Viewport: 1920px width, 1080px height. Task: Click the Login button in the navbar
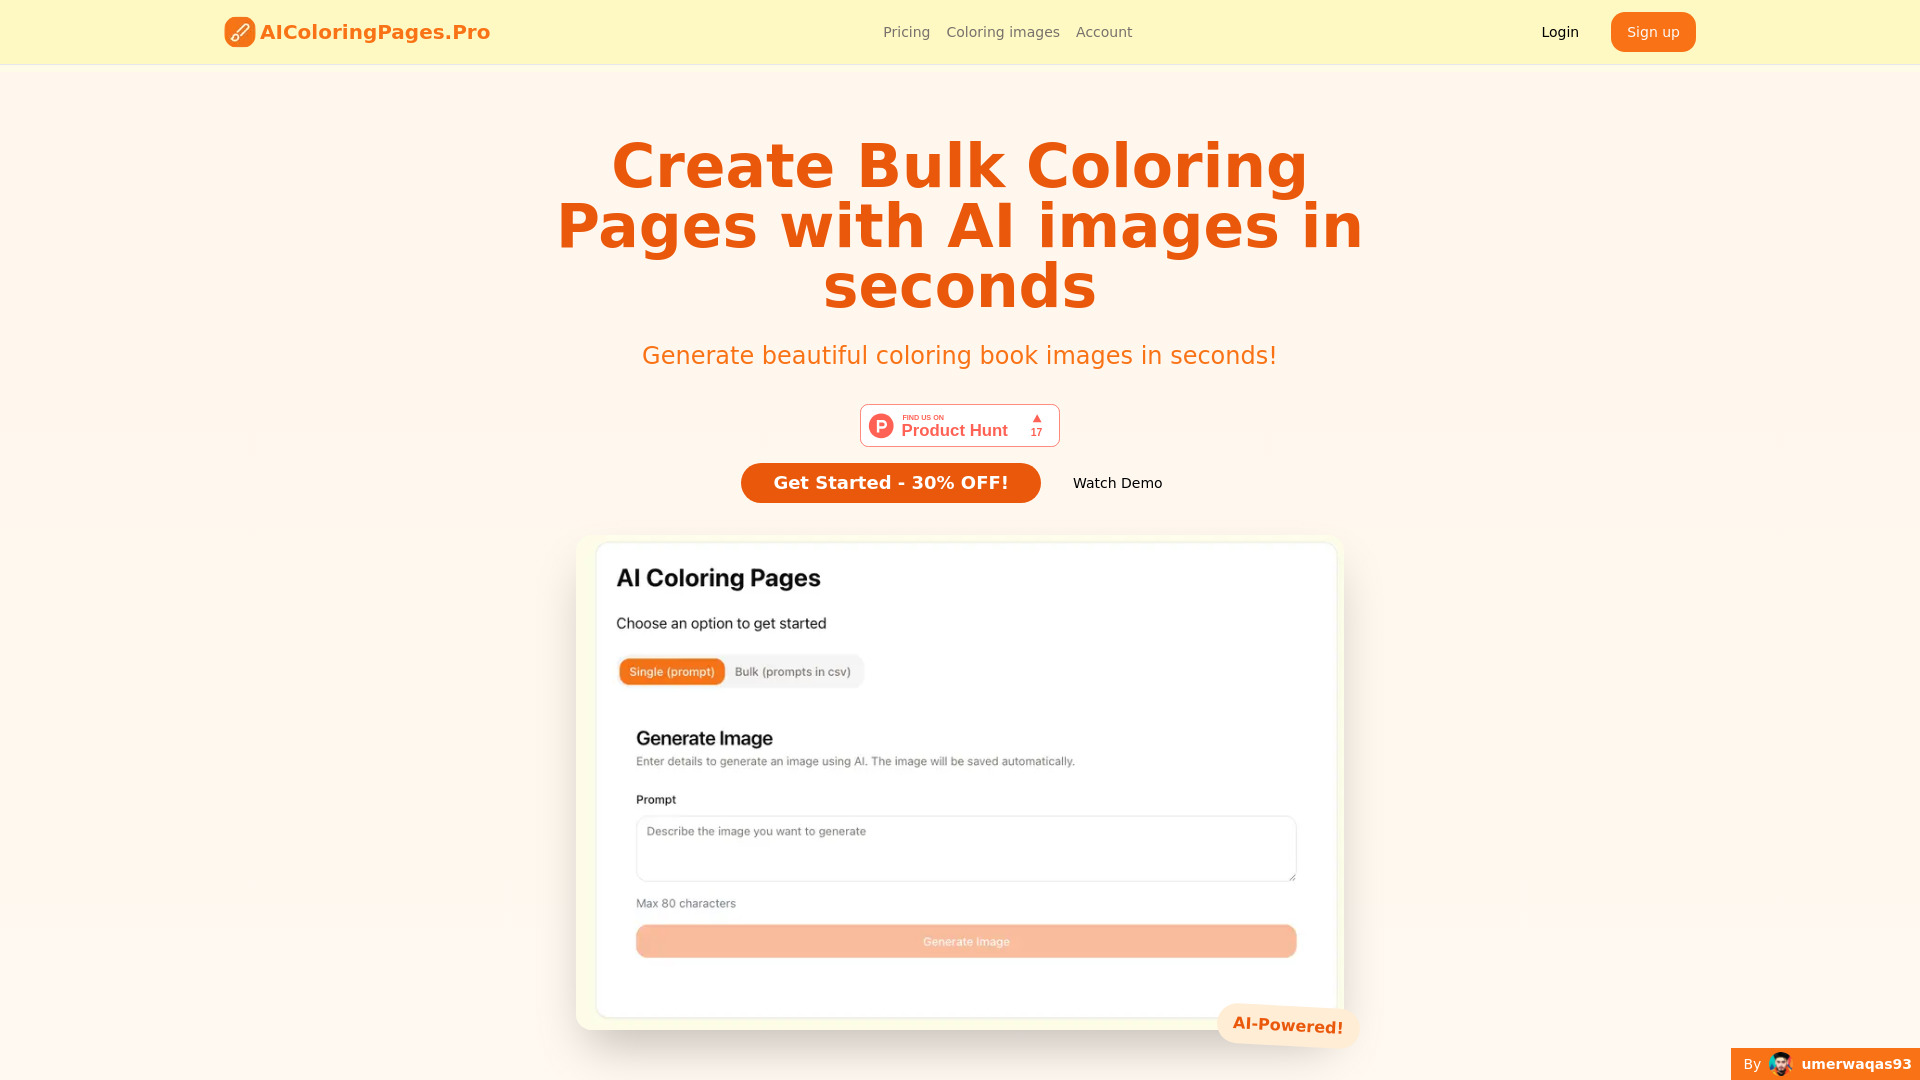(x=1560, y=32)
